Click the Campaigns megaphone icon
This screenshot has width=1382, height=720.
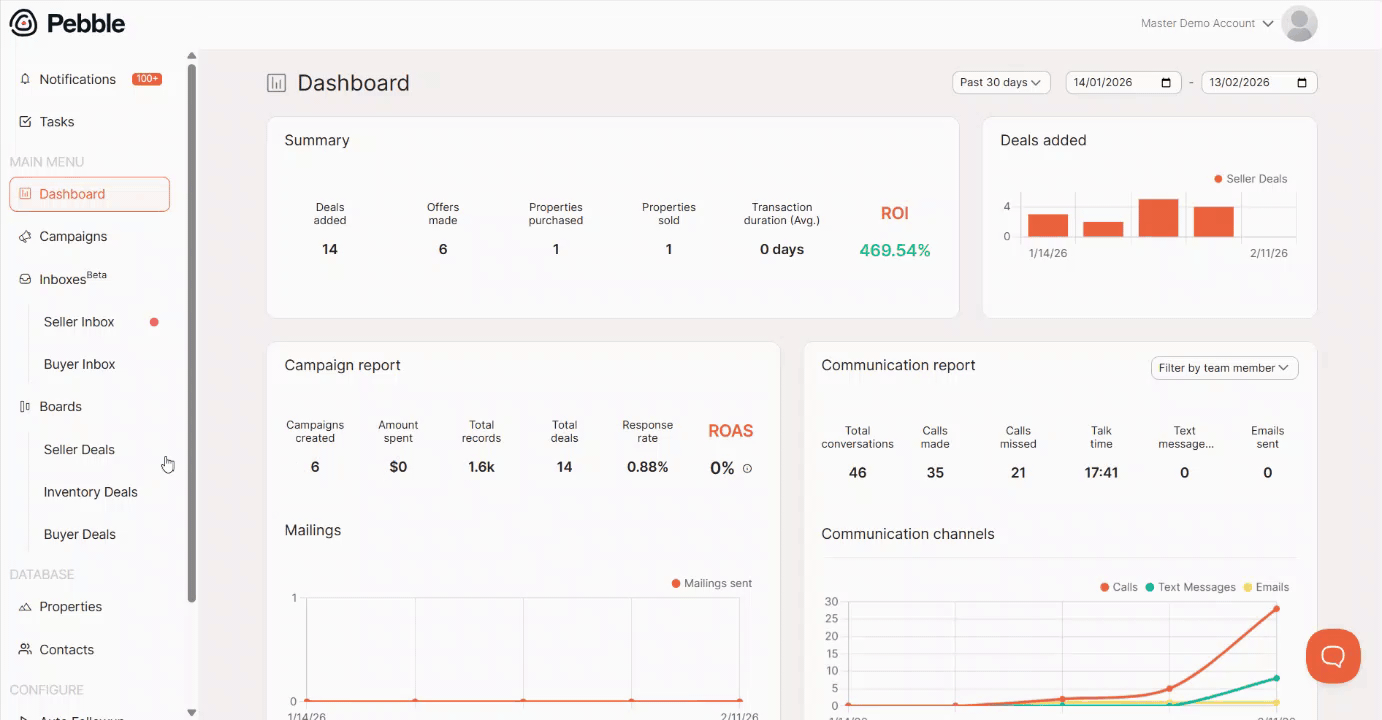25,237
